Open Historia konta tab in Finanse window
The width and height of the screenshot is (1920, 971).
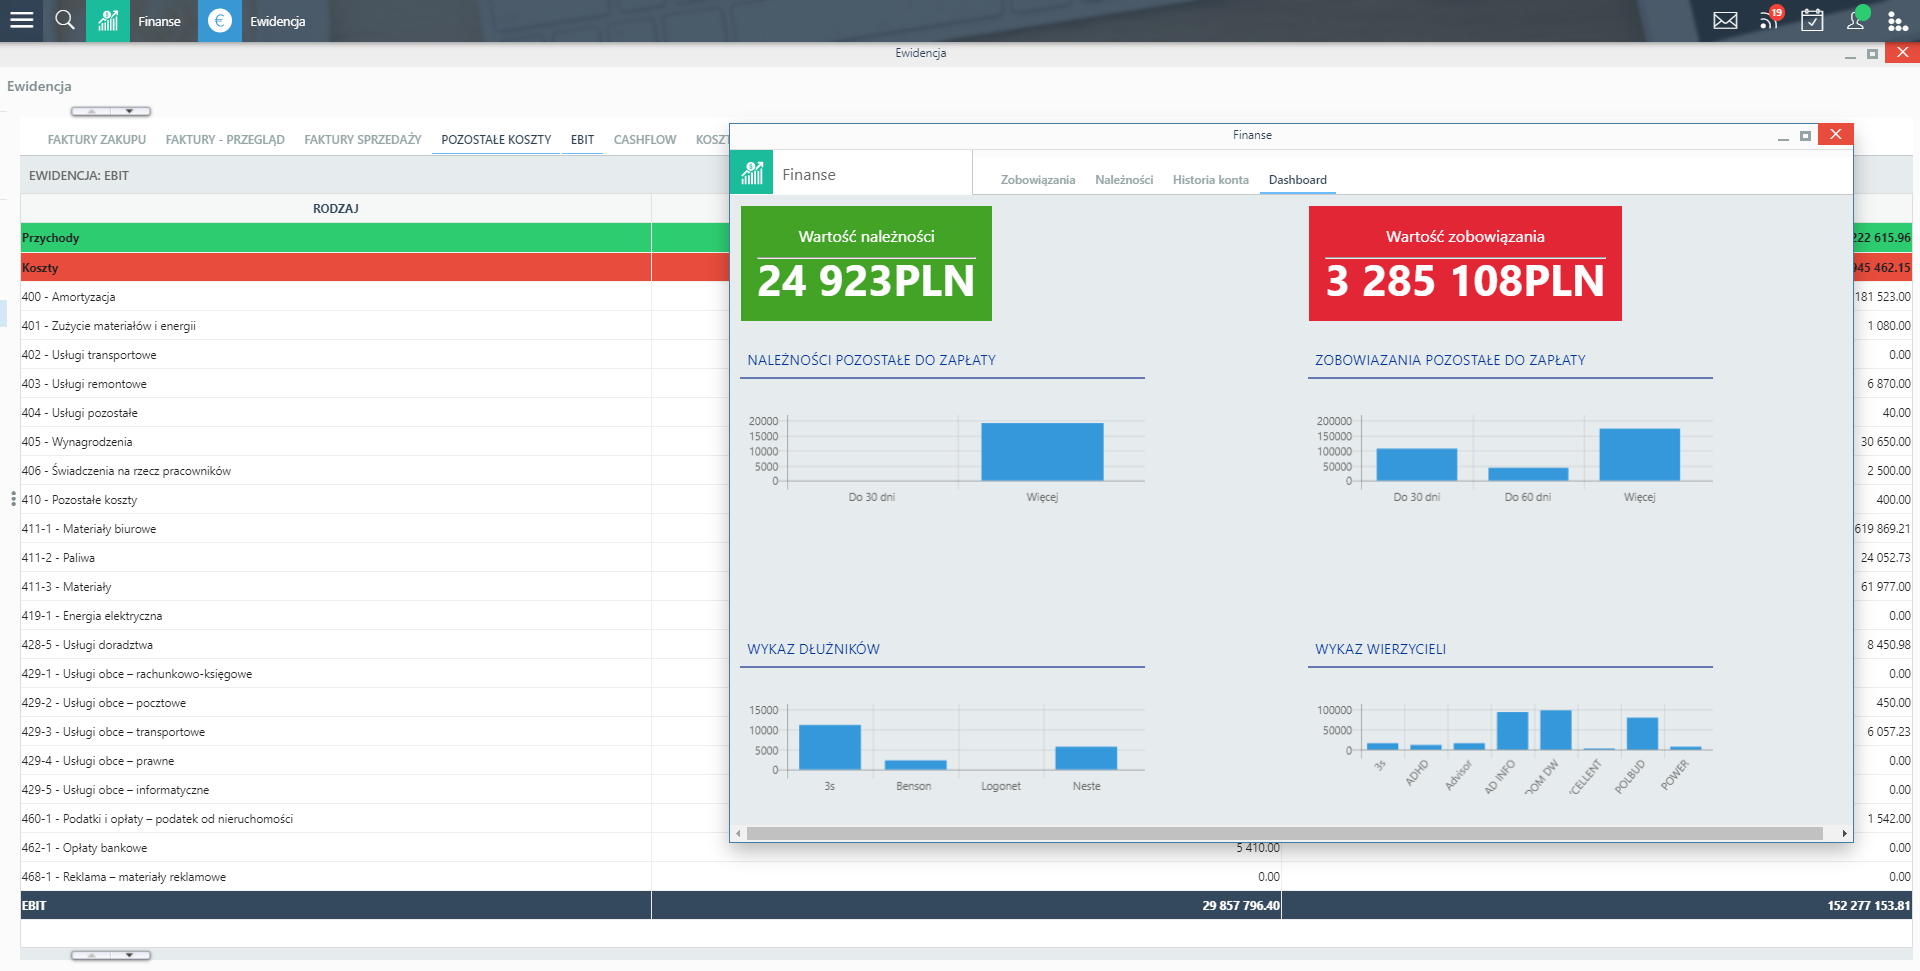point(1211,180)
